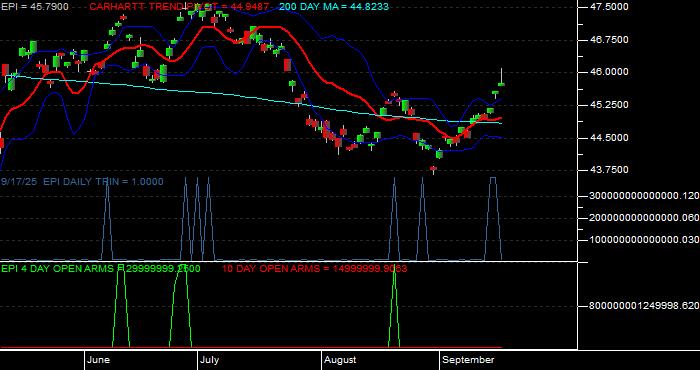The width and height of the screenshot is (700, 370).
Task: Click the latest green candlestick near 46.0000
Action: [502, 83]
